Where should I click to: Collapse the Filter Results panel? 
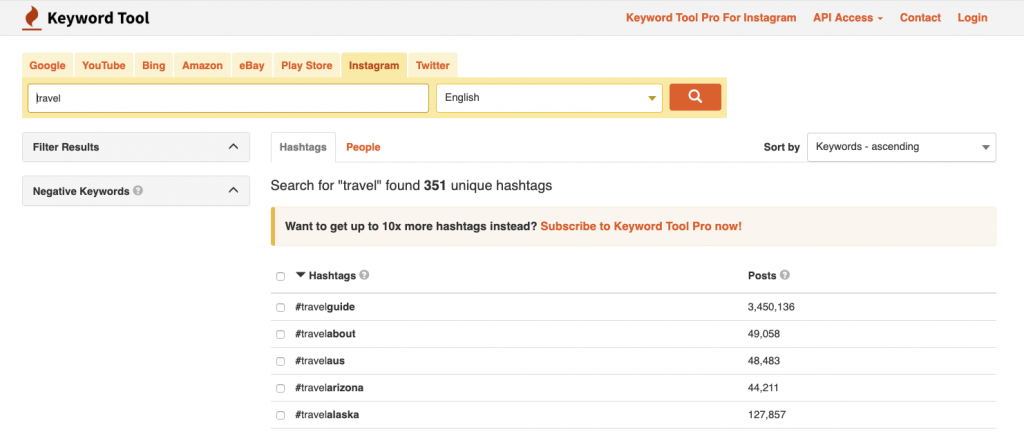[x=233, y=147]
